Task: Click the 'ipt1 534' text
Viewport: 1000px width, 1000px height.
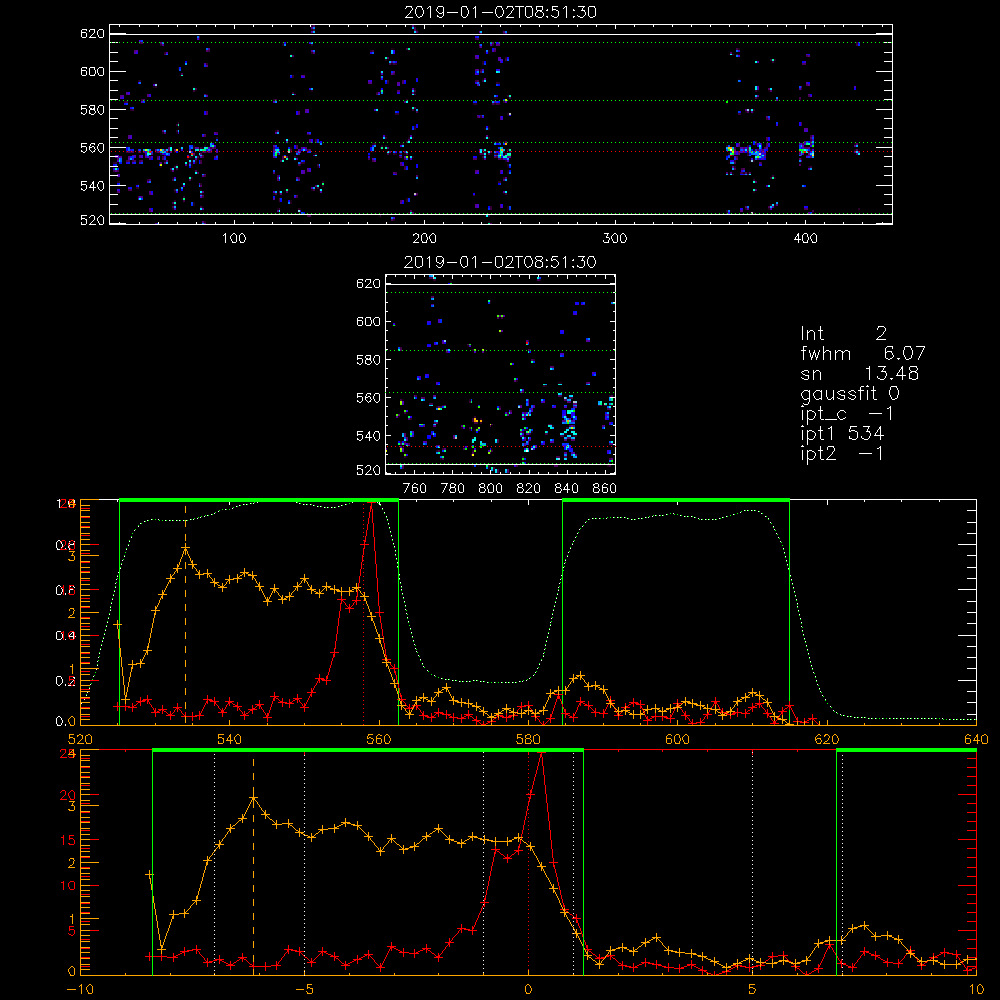Action: (842, 434)
